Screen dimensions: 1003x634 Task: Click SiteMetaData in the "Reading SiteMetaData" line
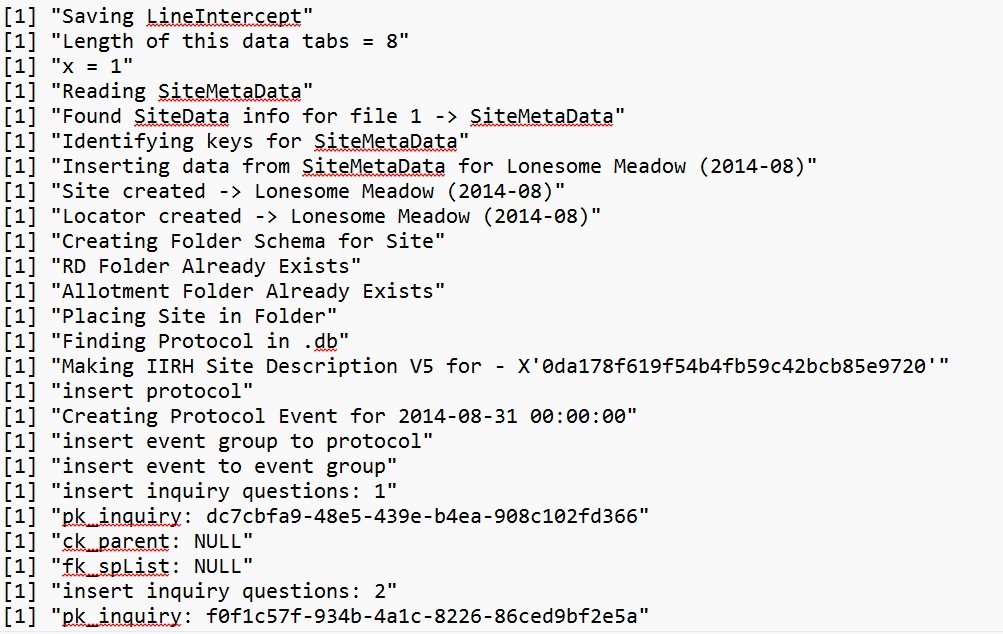click(x=235, y=91)
